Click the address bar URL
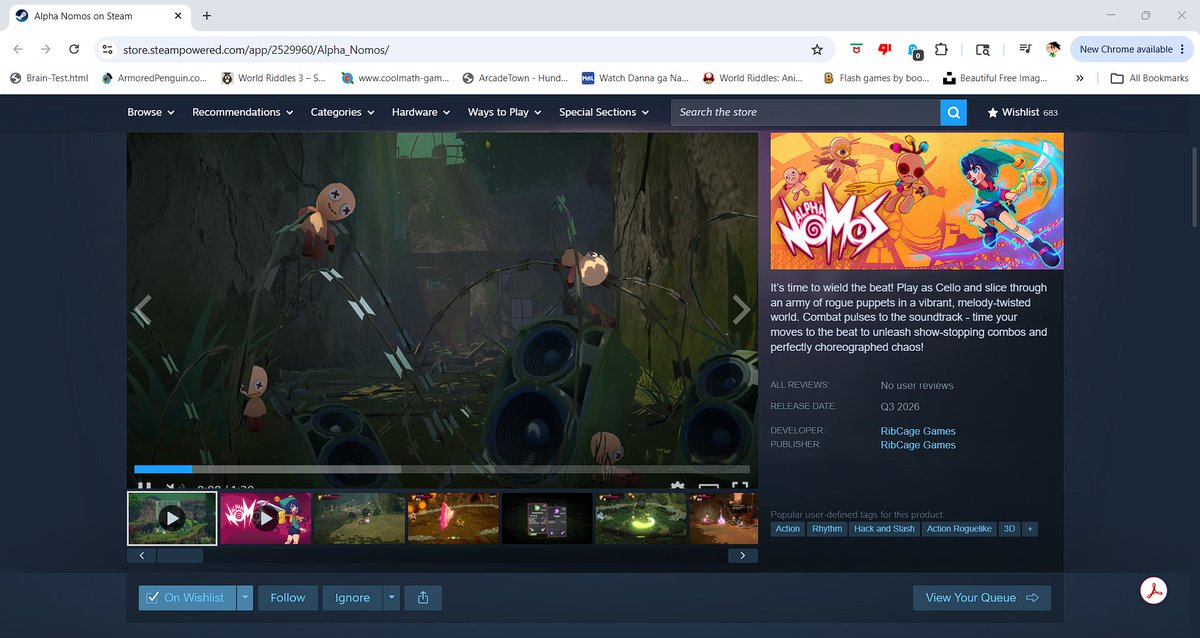Screen dimensions: 1200x638 (x=255, y=49)
